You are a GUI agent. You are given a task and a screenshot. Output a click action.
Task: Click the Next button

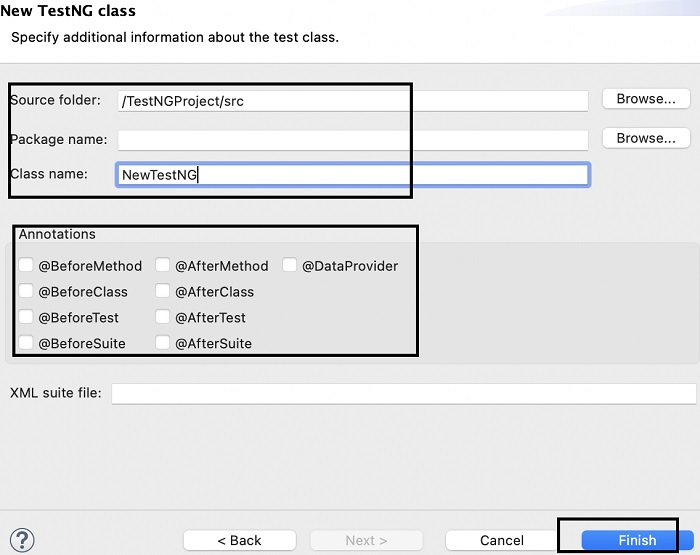(x=366, y=540)
